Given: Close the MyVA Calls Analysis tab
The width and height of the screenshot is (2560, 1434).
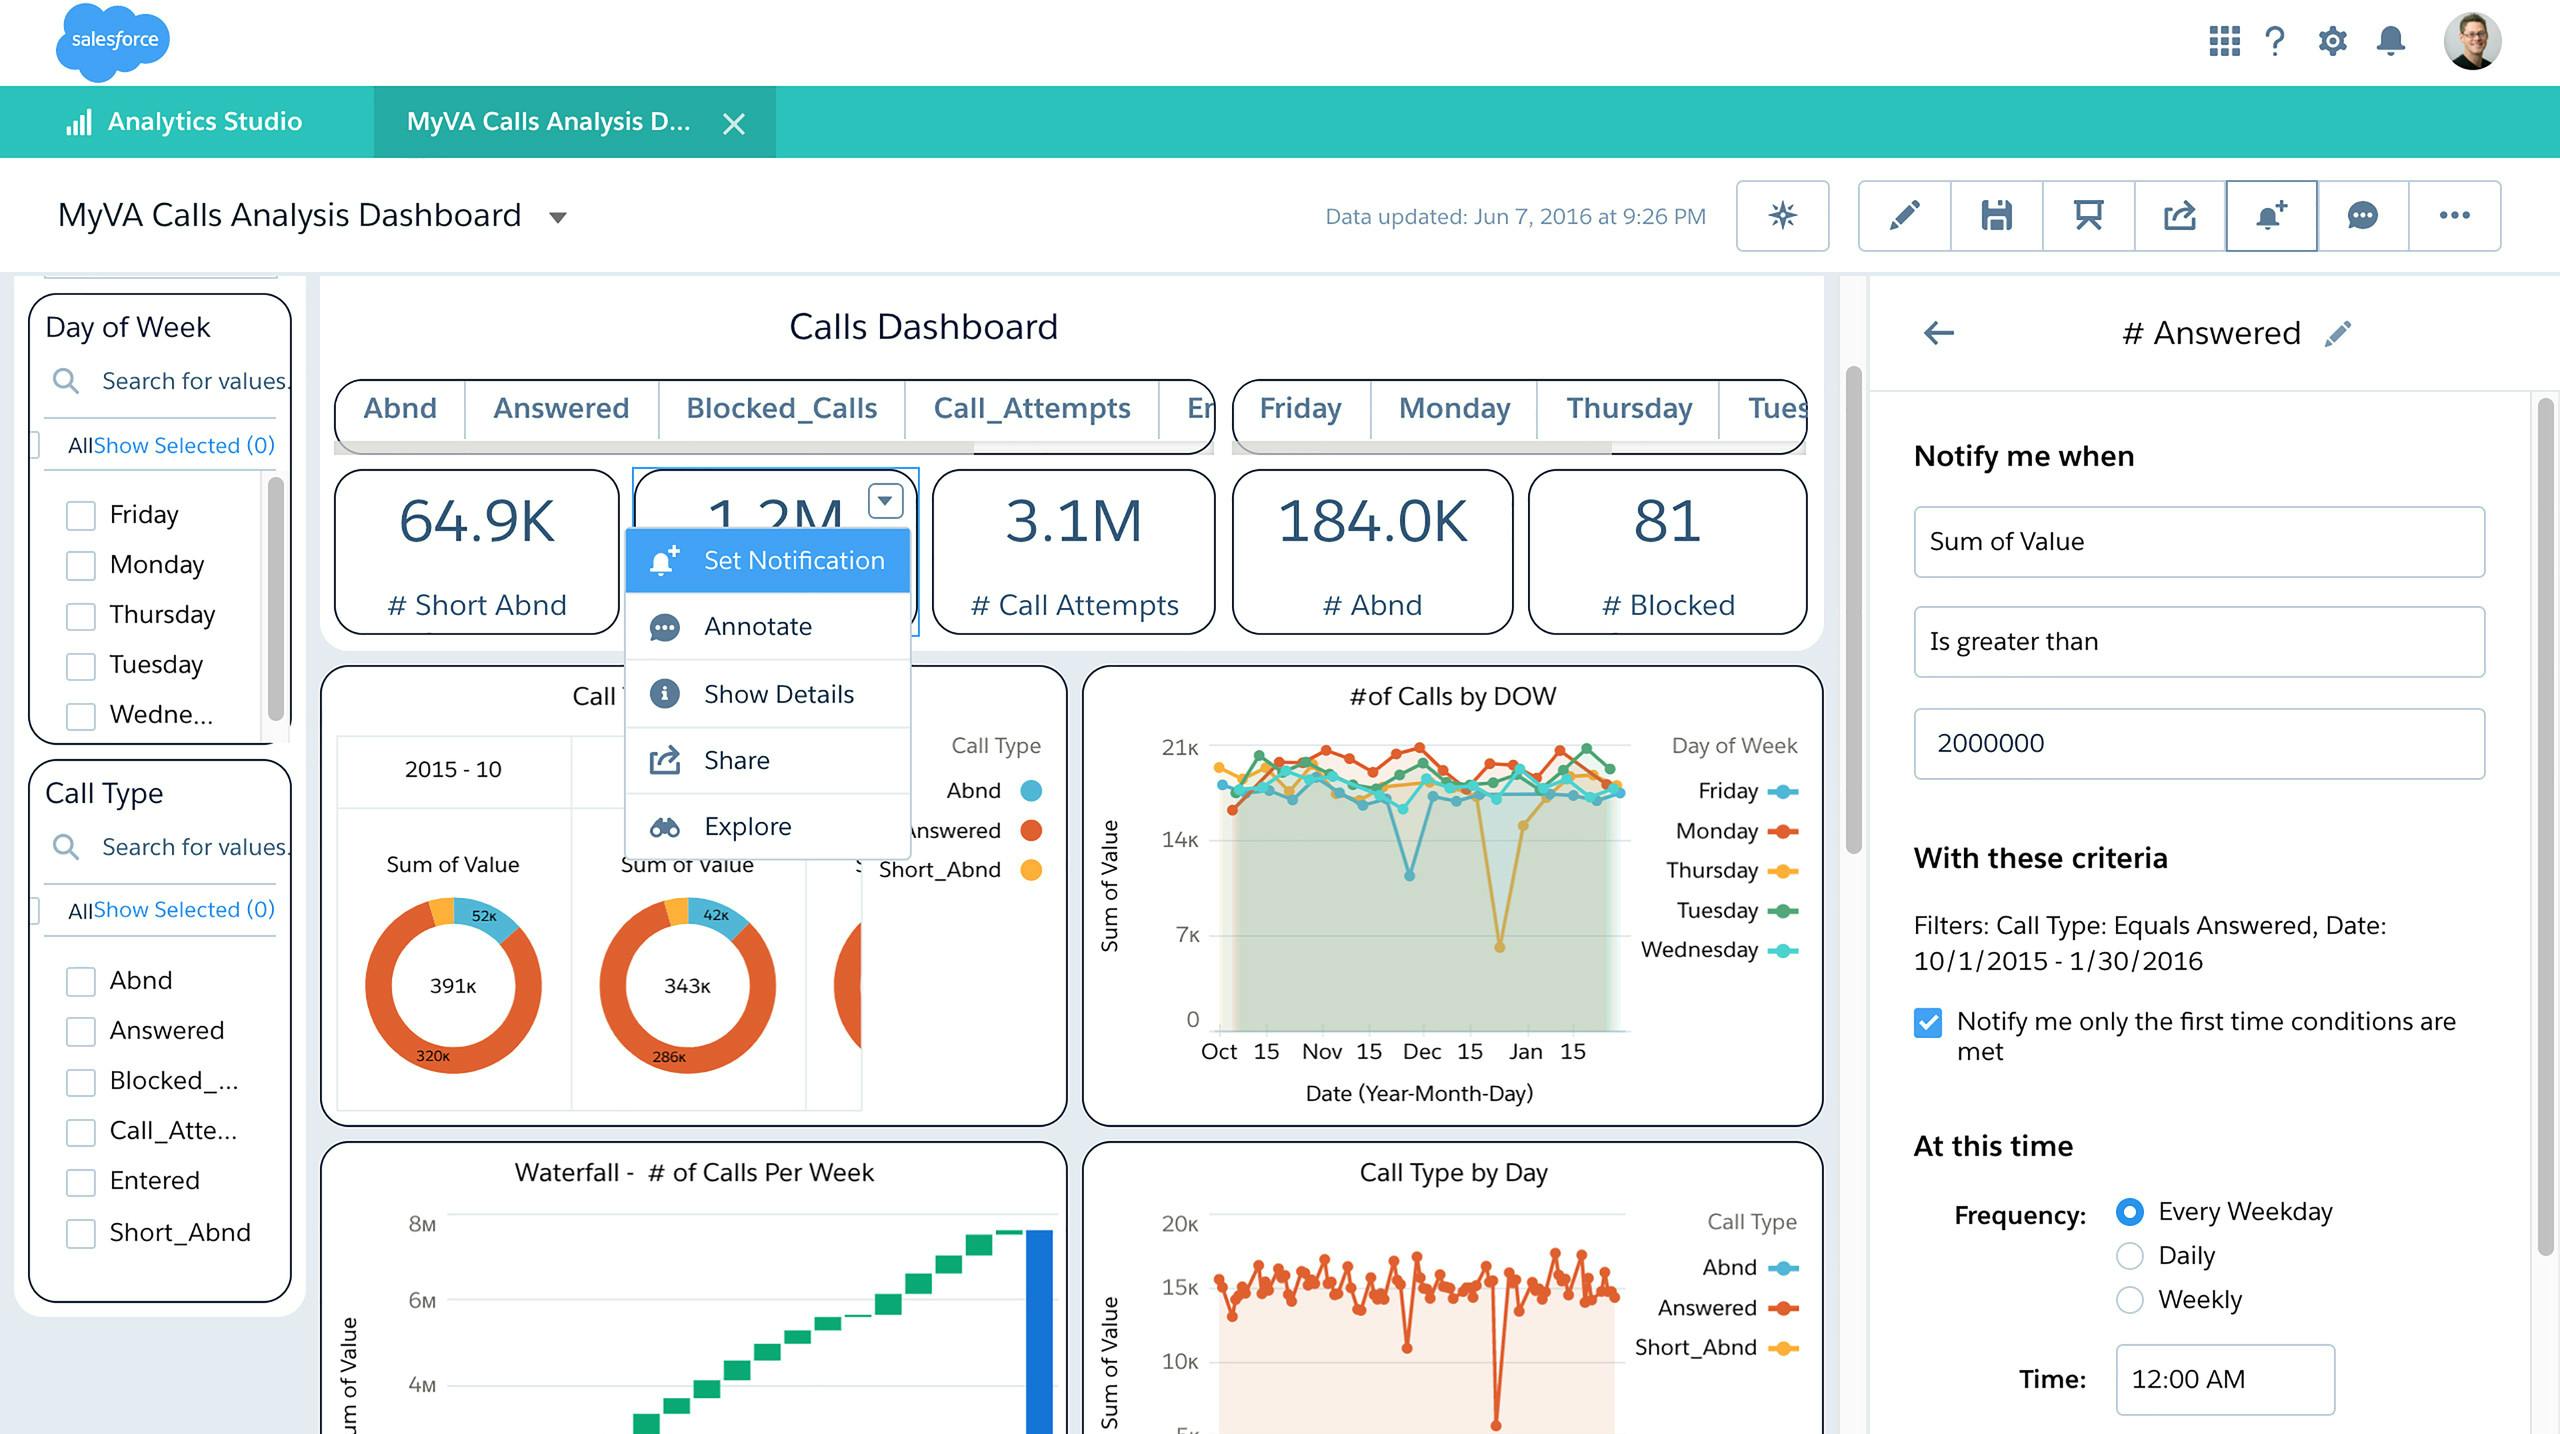Looking at the screenshot, I should click(734, 124).
